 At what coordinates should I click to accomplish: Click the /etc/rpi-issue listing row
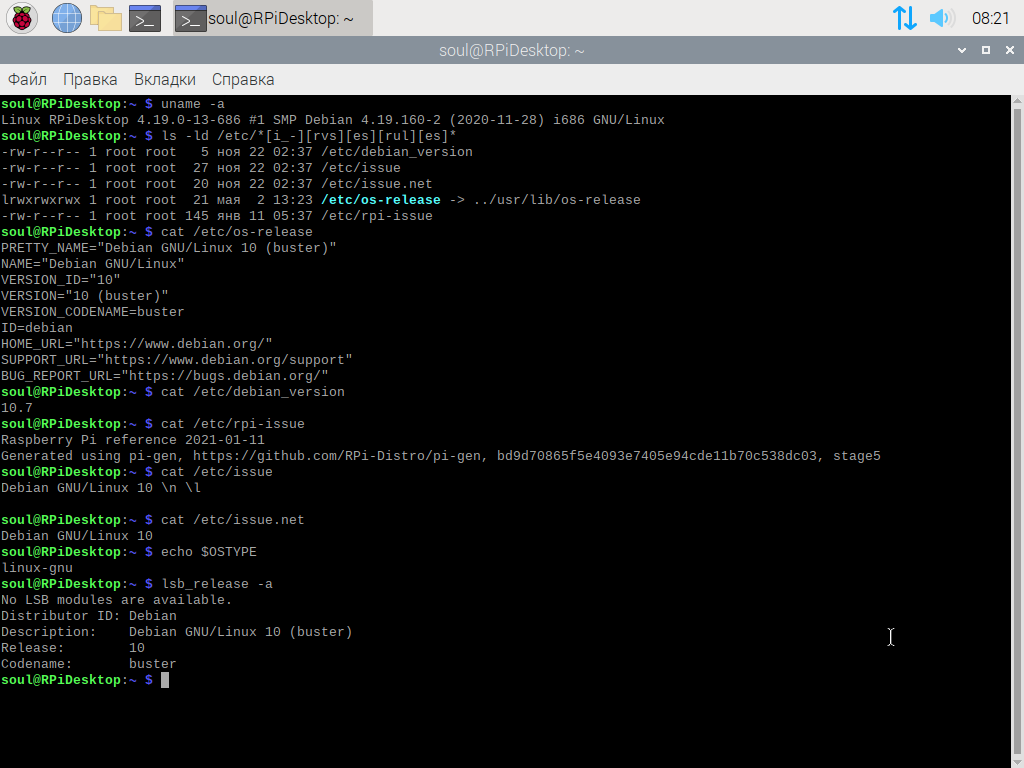click(x=216, y=216)
